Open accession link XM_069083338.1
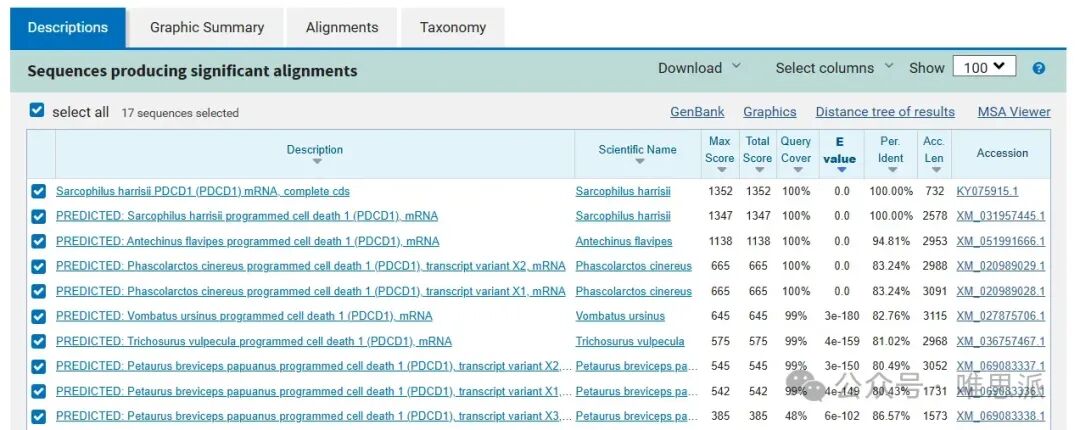The height and width of the screenshot is (430, 1080). click(1000, 416)
